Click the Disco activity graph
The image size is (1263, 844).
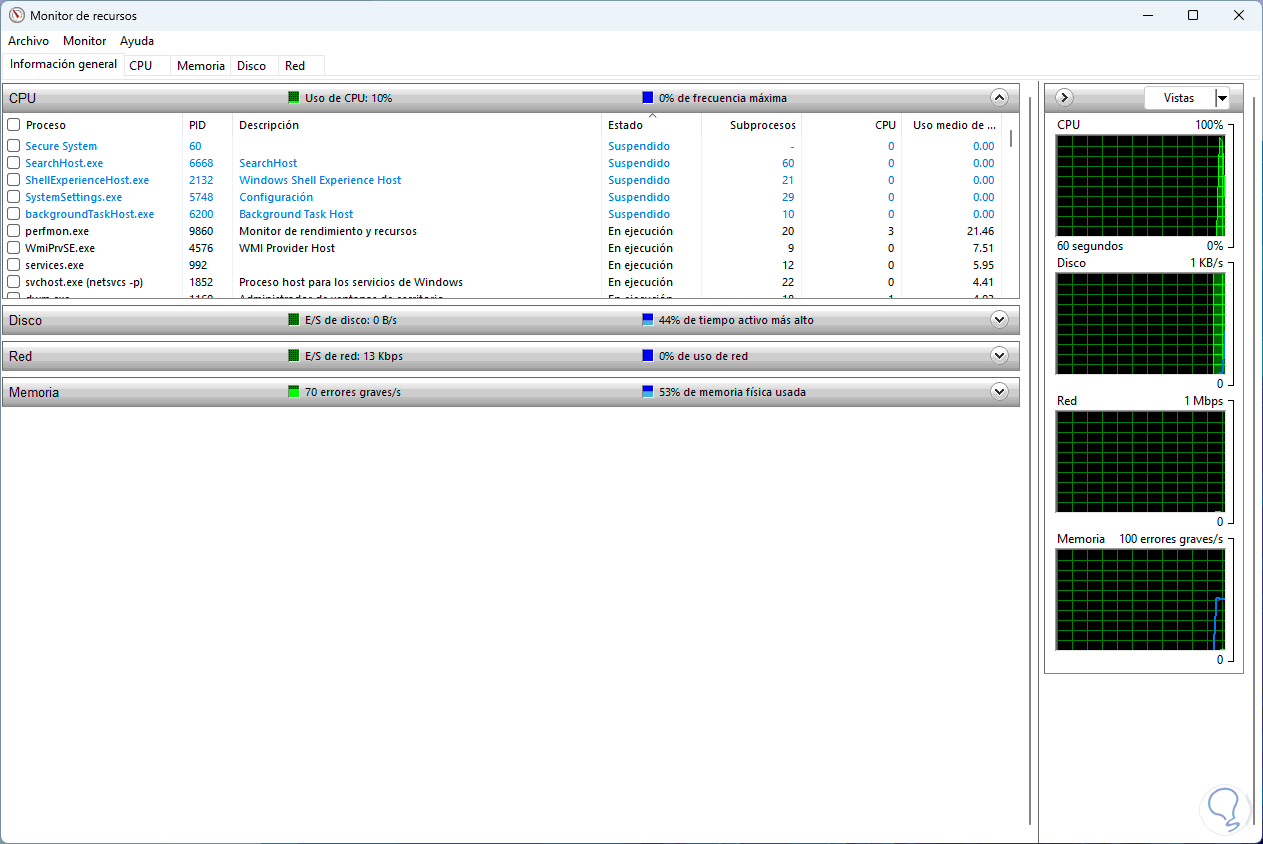point(1140,323)
